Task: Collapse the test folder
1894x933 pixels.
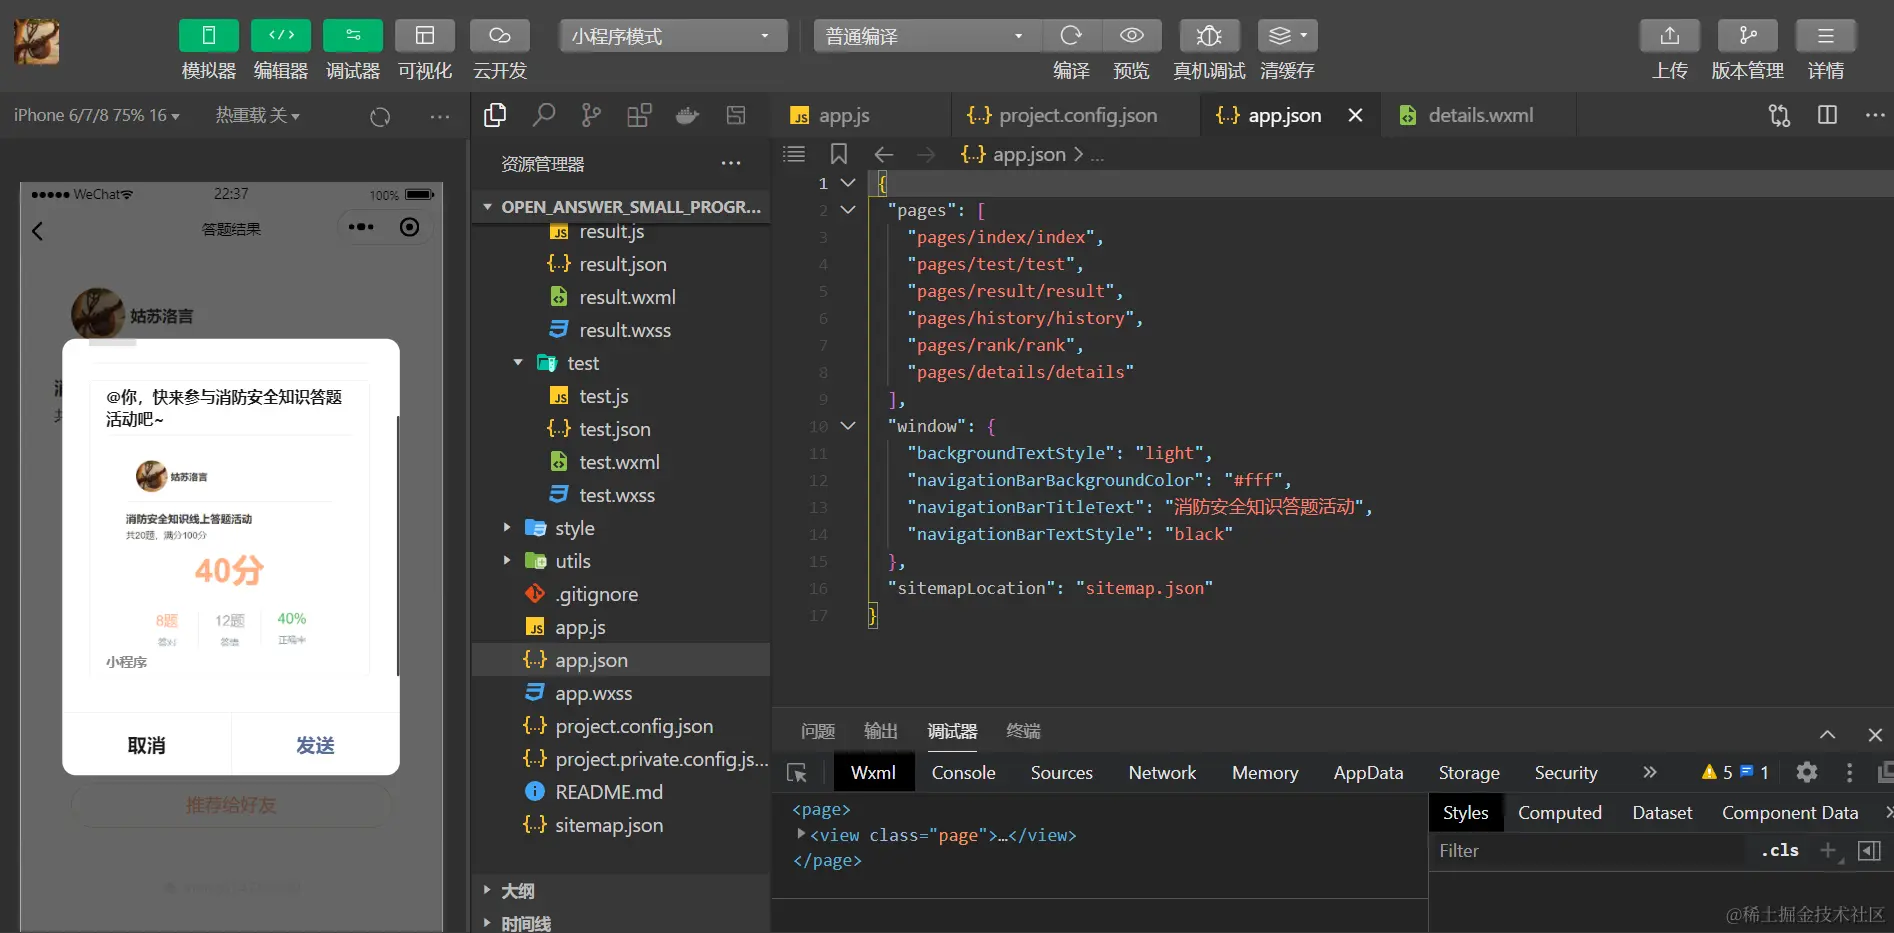Action: pyautogui.click(x=518, y=363)
